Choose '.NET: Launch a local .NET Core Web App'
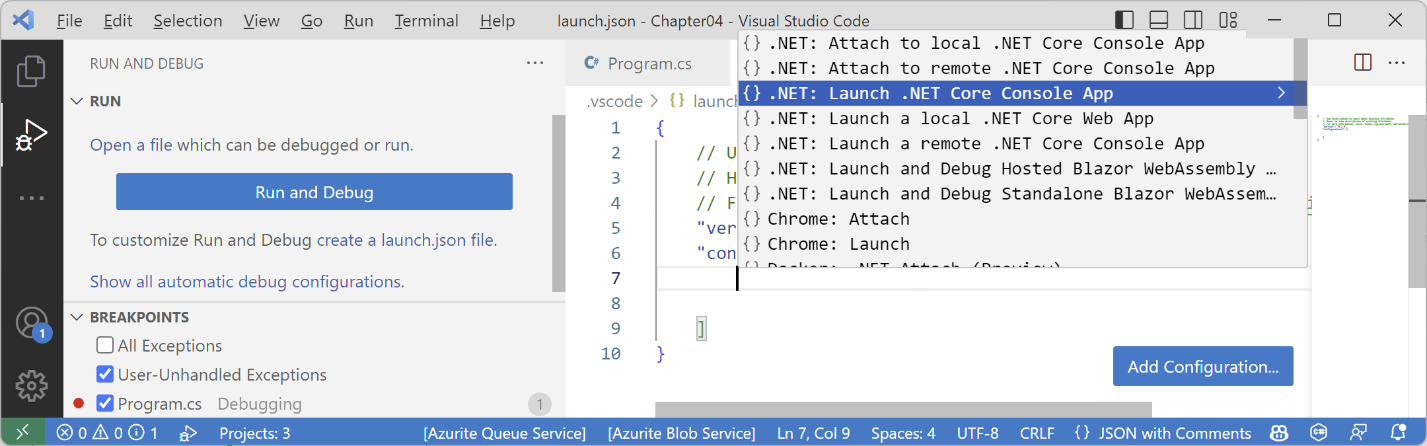Screen dimensions: 1427x446 1015,118
